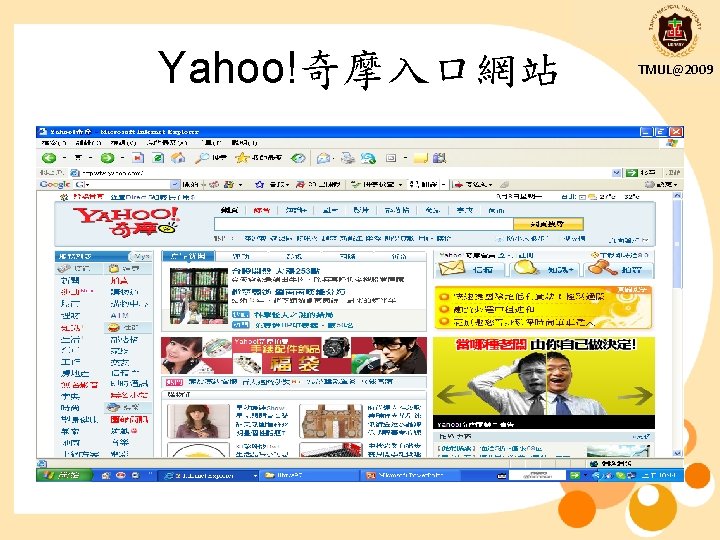Open the auction gavel icon (拍賣)
Viewport: 720px width, 540px height.
click(x=602, y=268)
